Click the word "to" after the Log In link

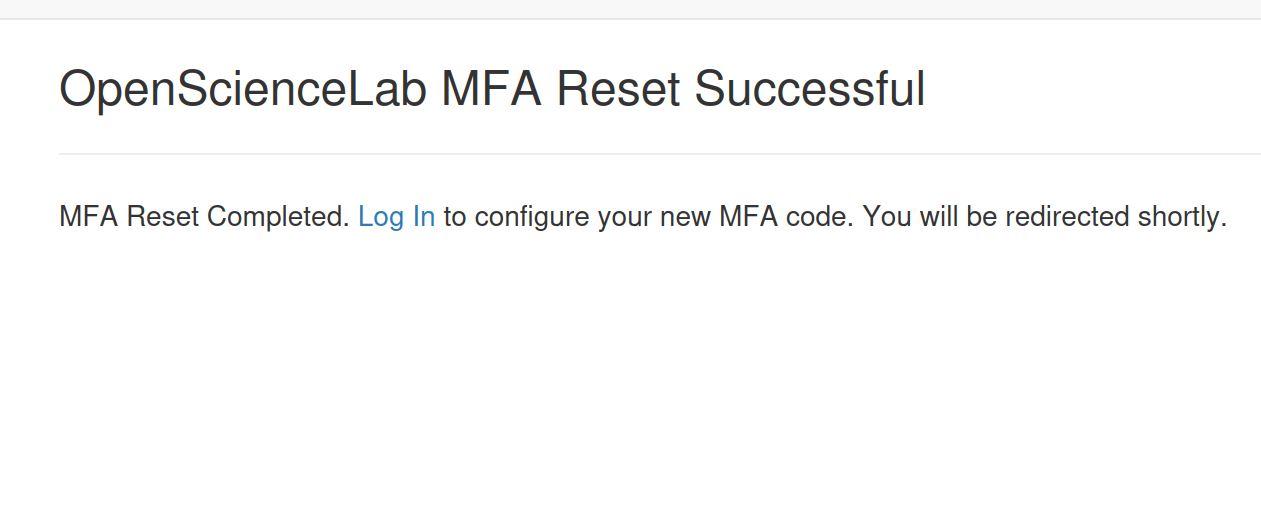[455, 216]
